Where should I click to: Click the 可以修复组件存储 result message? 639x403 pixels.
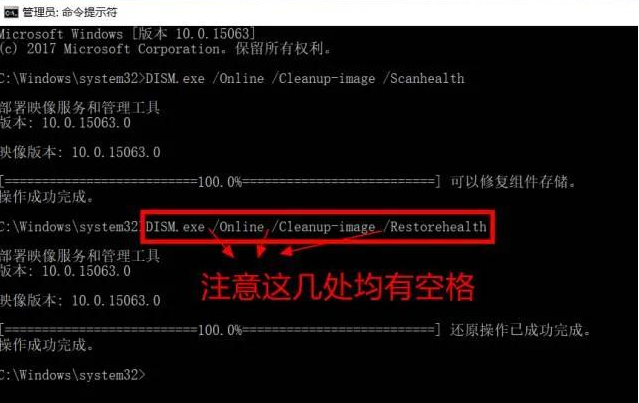point(513,182)
